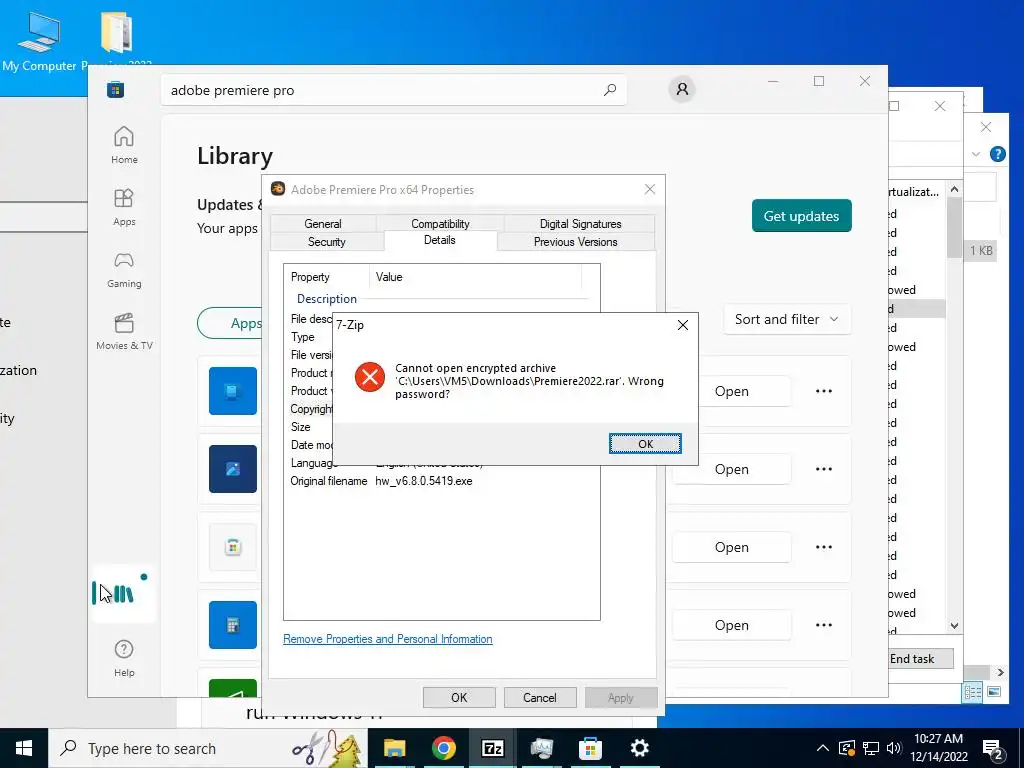This screenshot has width=1024, height=768.
Task: Open Apps in Microsoft Store sidebar
Action: pos(124,207)
